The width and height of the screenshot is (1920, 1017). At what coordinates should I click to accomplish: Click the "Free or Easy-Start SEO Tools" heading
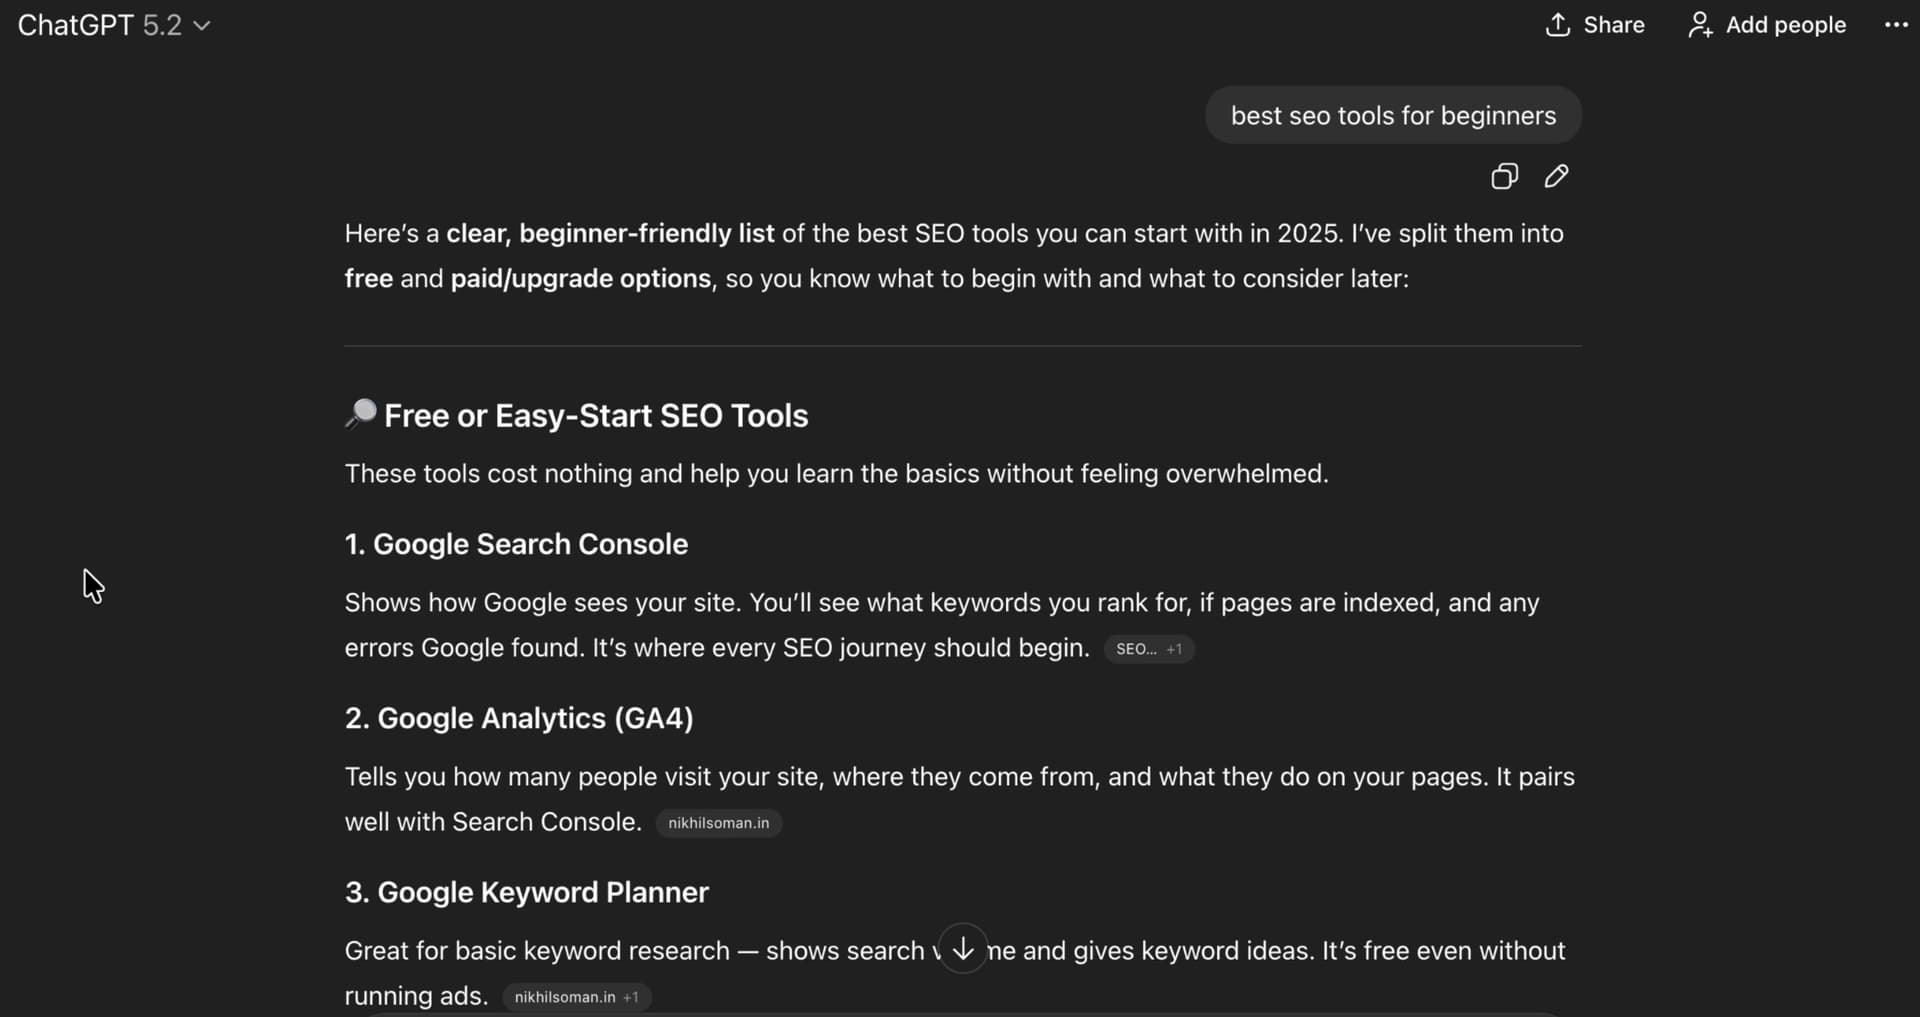coord(596,416)
